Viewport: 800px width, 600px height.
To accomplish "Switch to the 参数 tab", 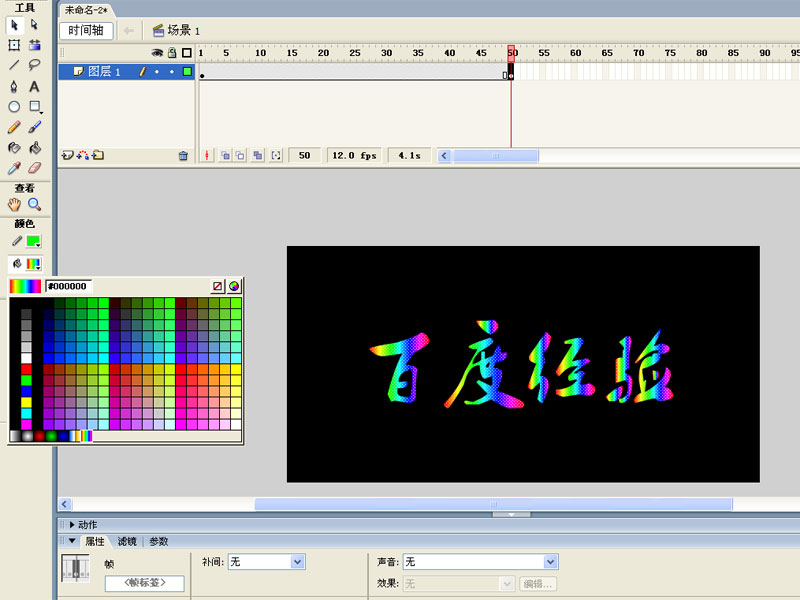I will click(159, 541).
